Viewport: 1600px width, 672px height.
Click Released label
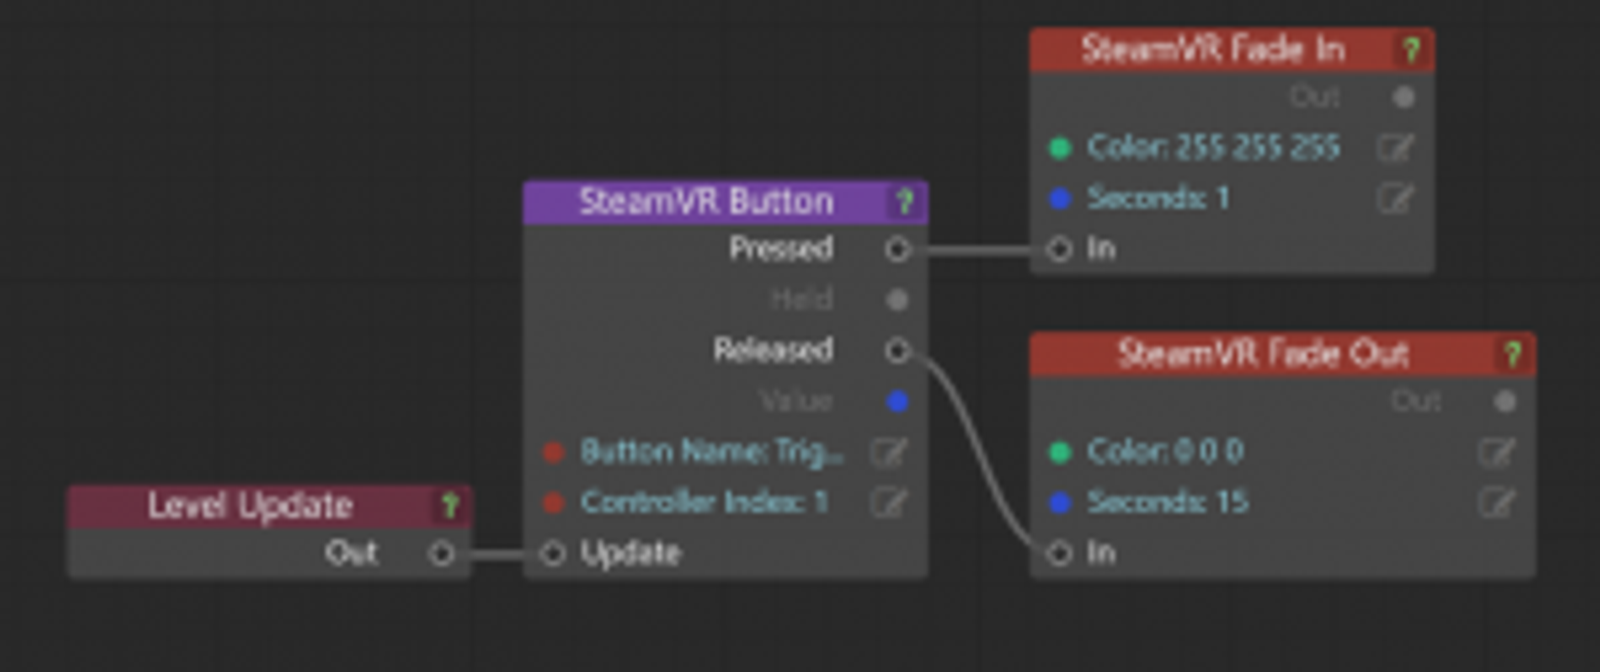click(773, 350)
